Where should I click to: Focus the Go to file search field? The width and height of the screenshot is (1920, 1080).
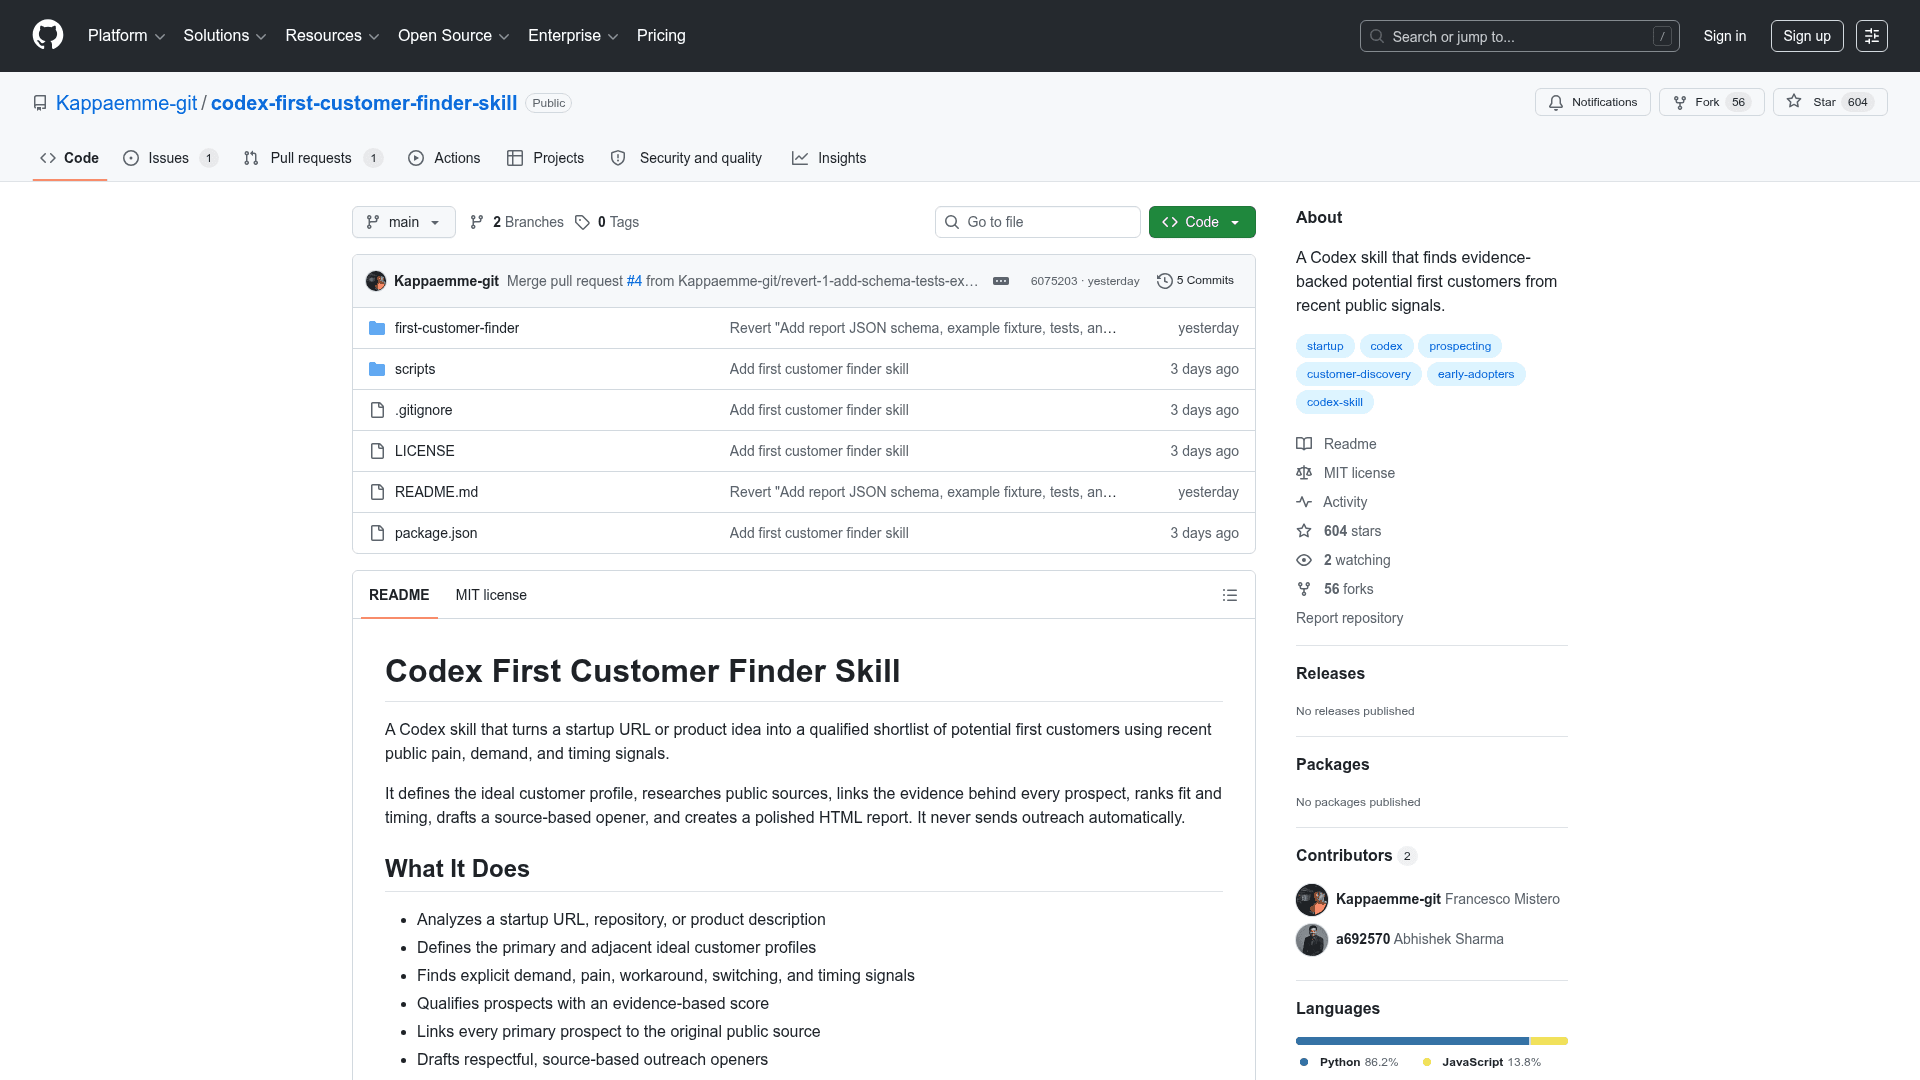[x=1037, y=222]
